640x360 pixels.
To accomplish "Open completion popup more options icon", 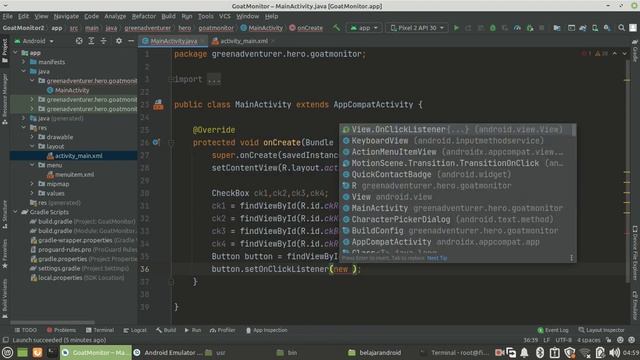I will point(571,258).
